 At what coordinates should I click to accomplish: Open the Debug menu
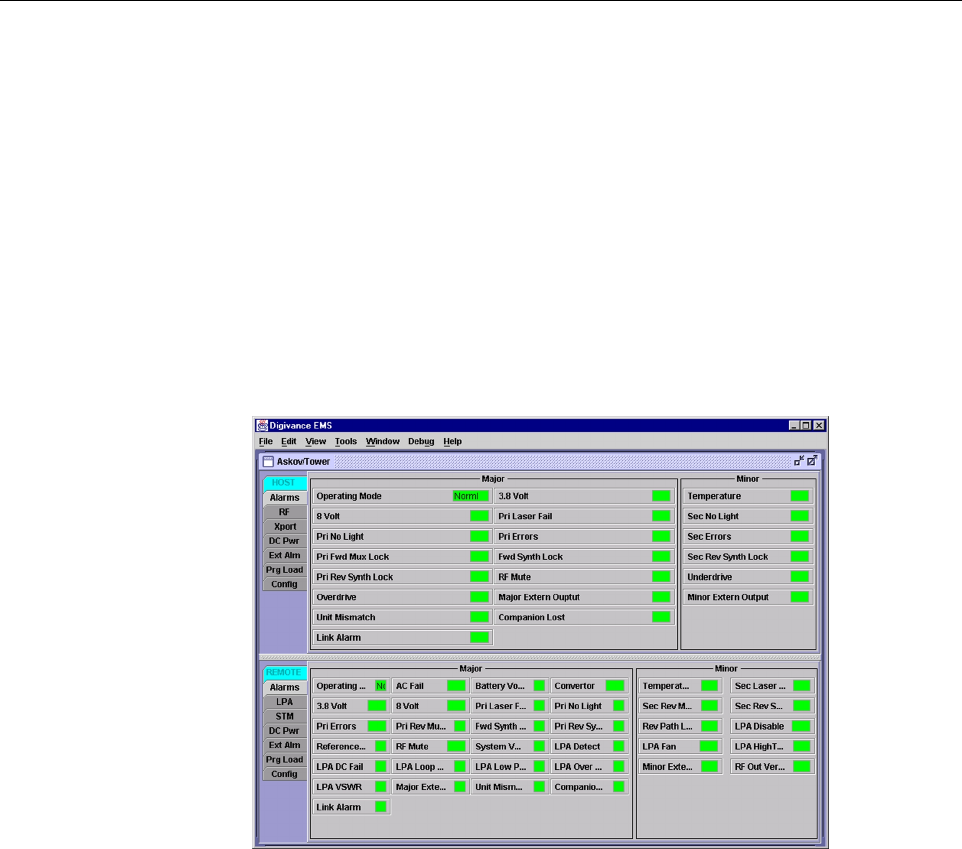[421, 441]
